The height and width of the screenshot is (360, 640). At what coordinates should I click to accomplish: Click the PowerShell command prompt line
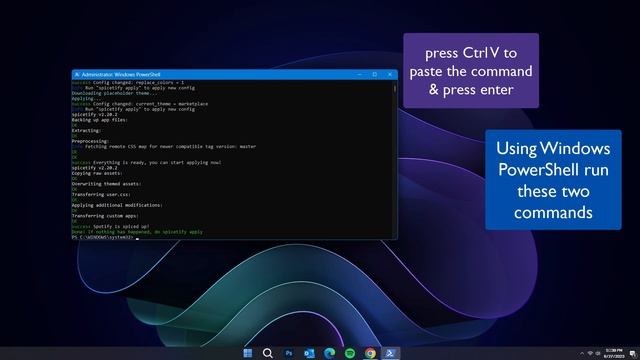pos(105,237)
